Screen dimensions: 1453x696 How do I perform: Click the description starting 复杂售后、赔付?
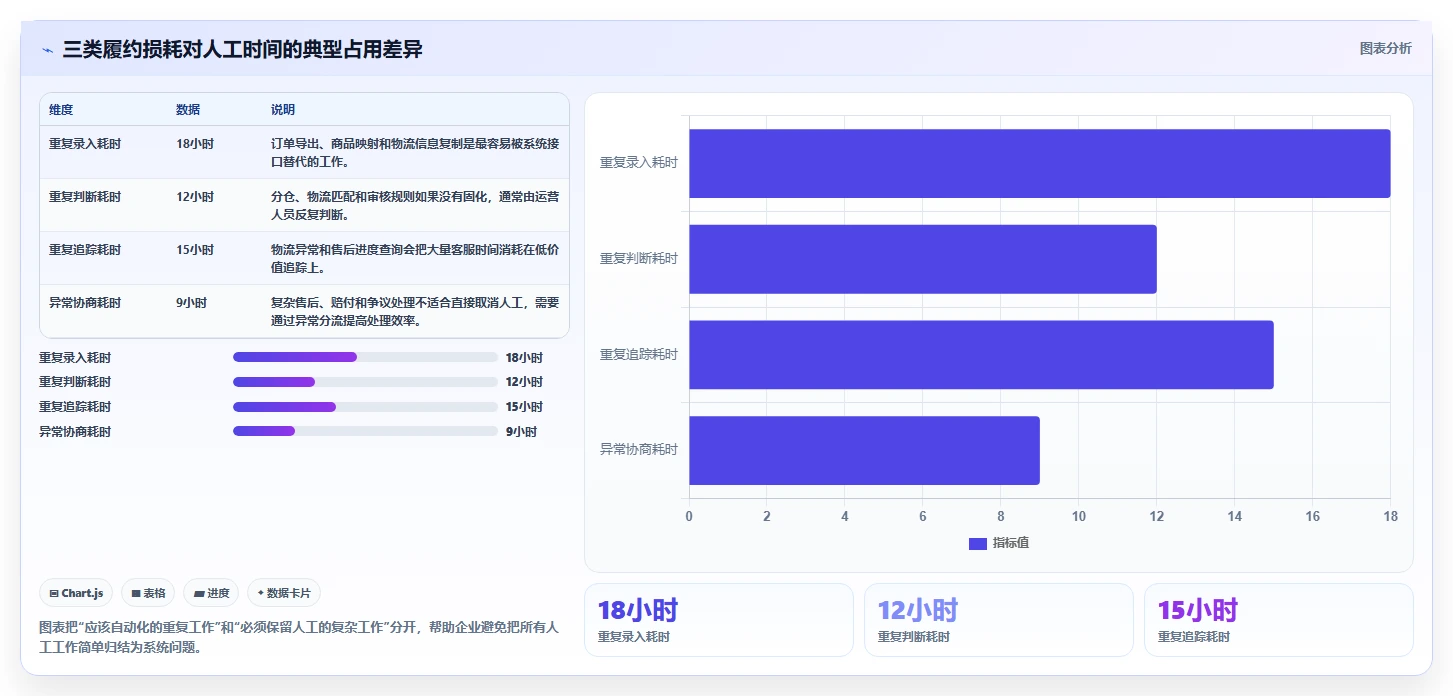pos(415,312)
